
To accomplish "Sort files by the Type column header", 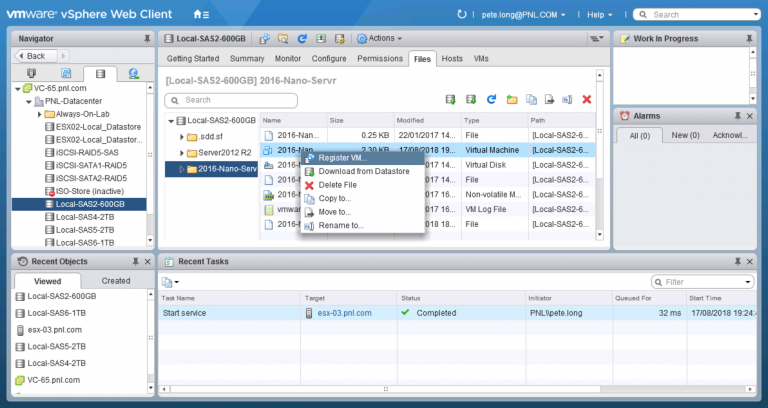I will point(495,120).
